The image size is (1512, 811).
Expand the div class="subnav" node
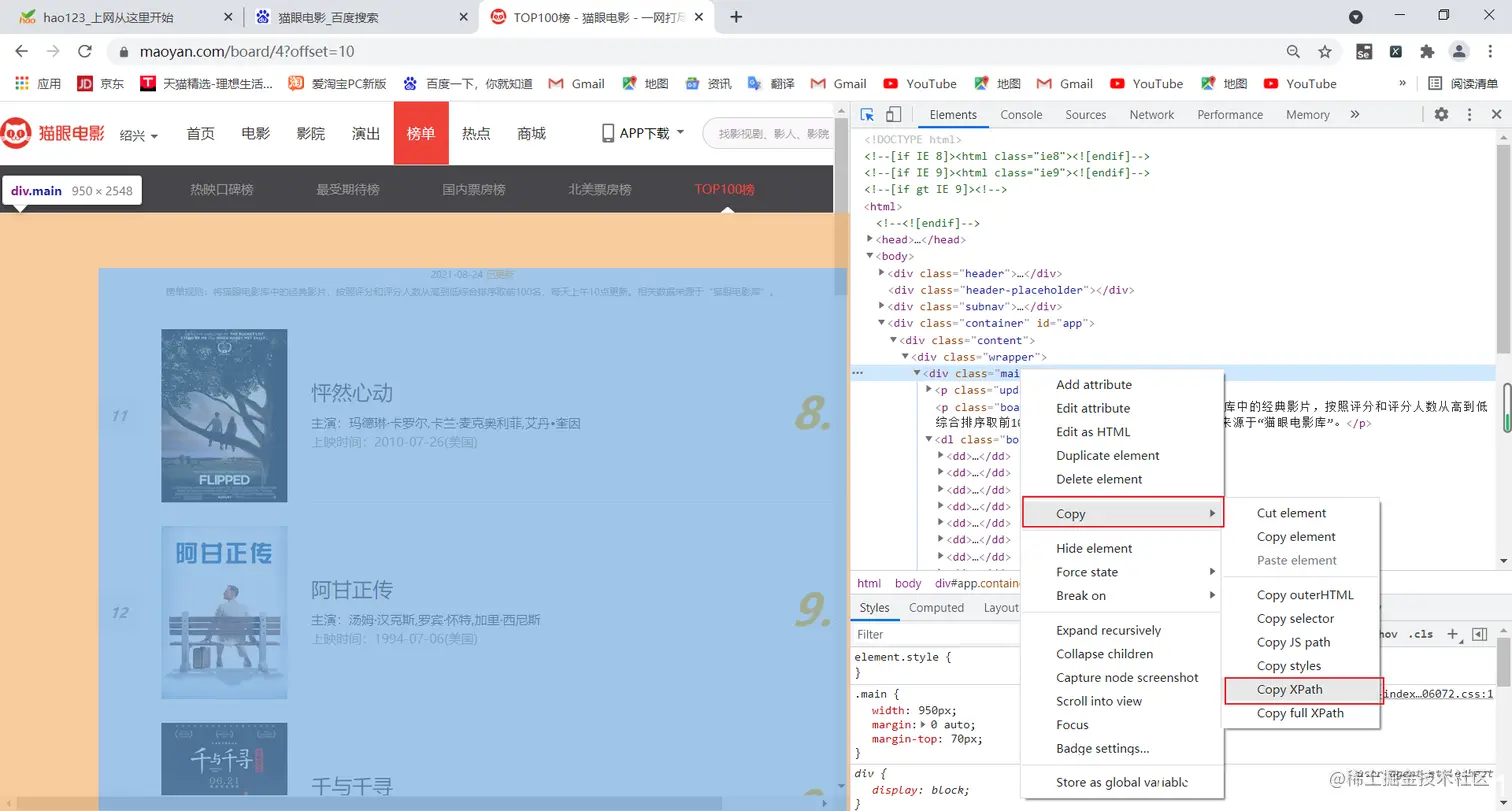click(x=882, y=306)
